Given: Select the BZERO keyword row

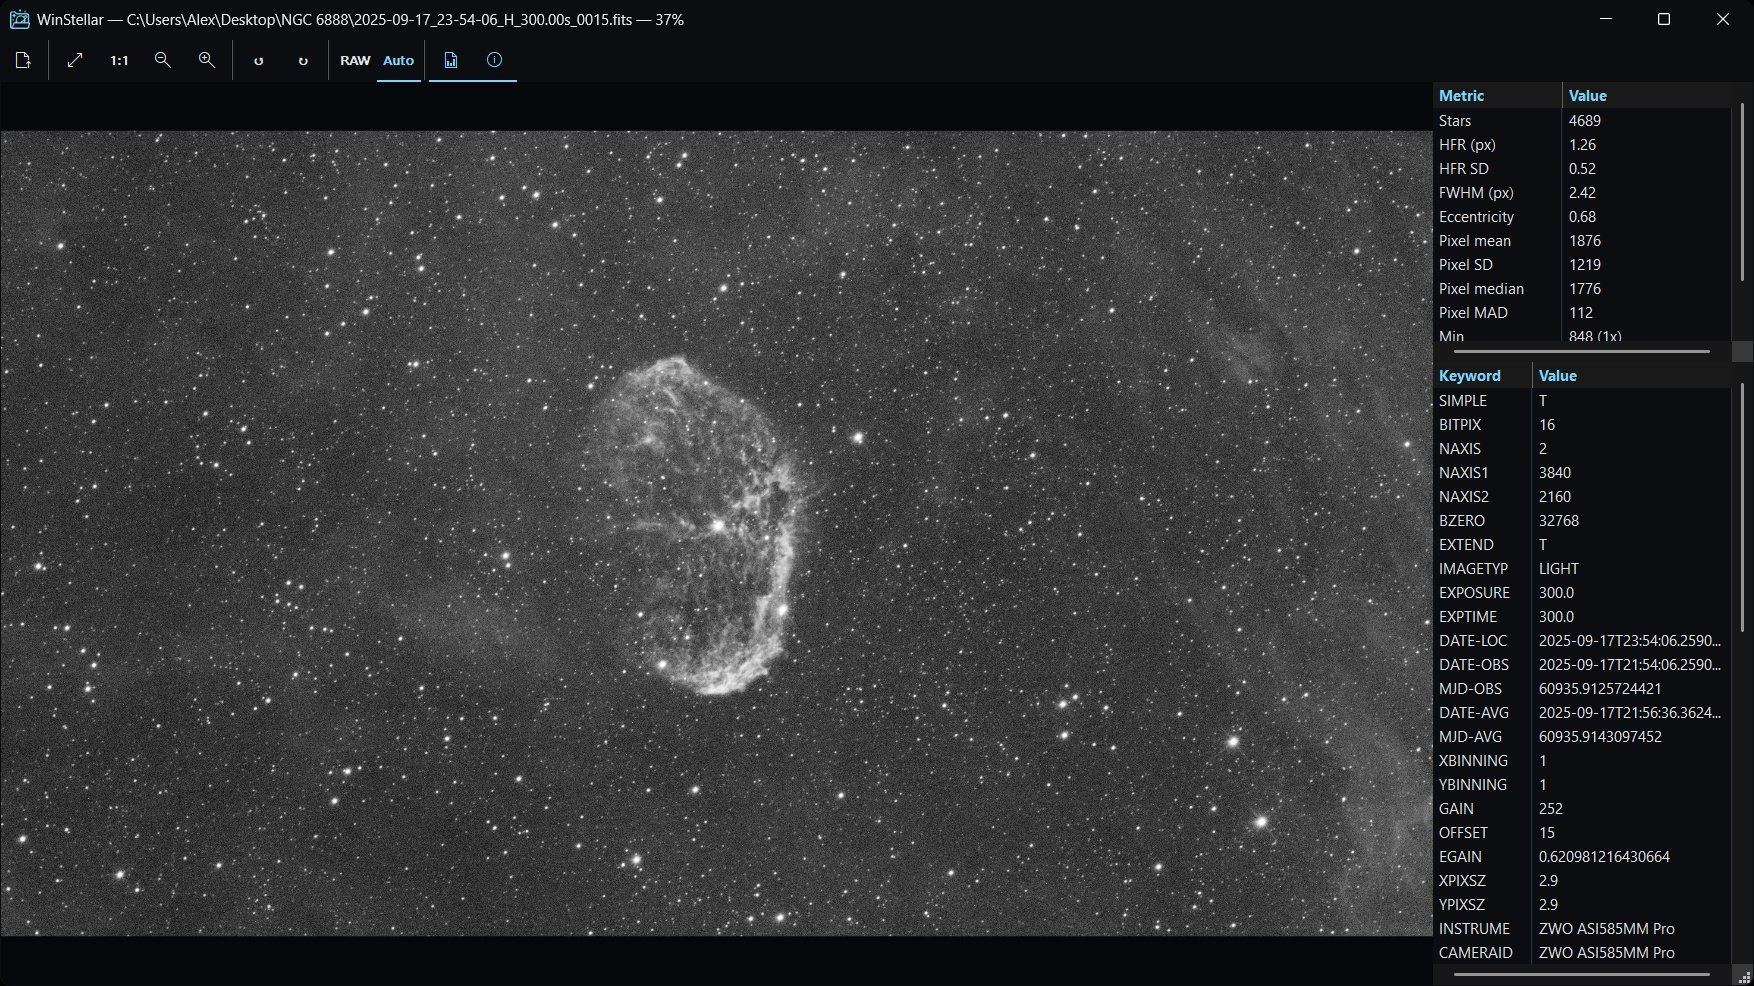Looking at the screenshot, I should (x=1583, y=520).
